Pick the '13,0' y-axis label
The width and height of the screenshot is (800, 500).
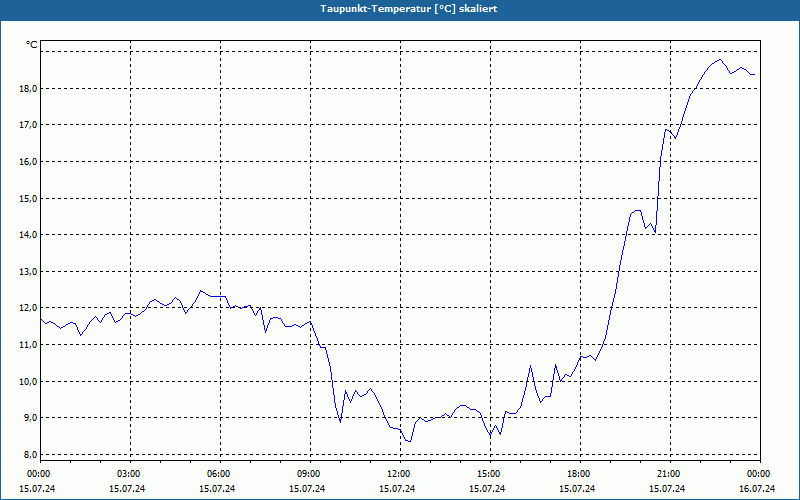28,271
